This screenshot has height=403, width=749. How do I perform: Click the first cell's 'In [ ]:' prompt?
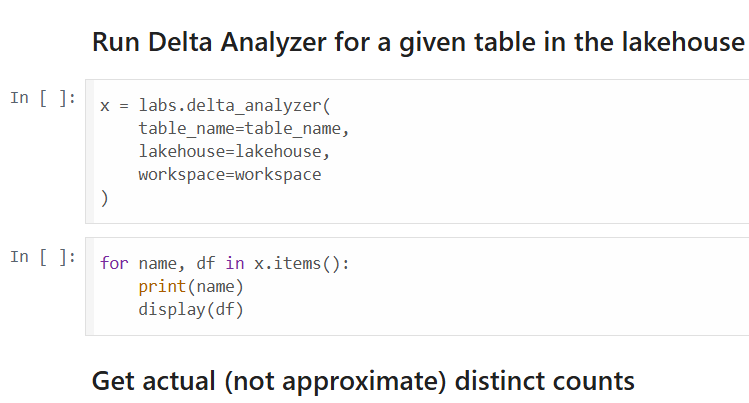point(43,98)
